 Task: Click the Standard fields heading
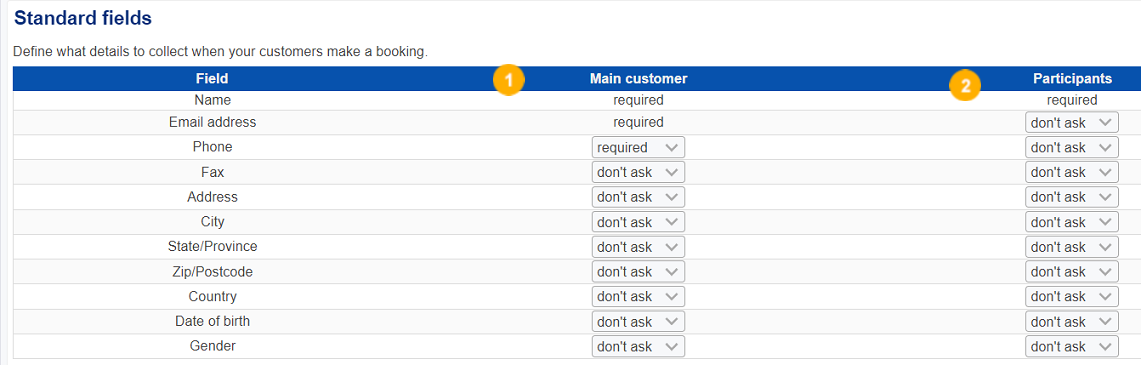pos(83,19)
